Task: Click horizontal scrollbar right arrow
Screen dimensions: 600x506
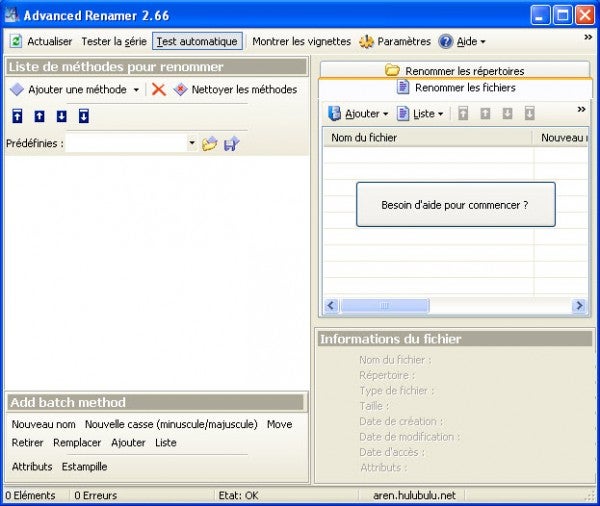Action: [580, 305]
